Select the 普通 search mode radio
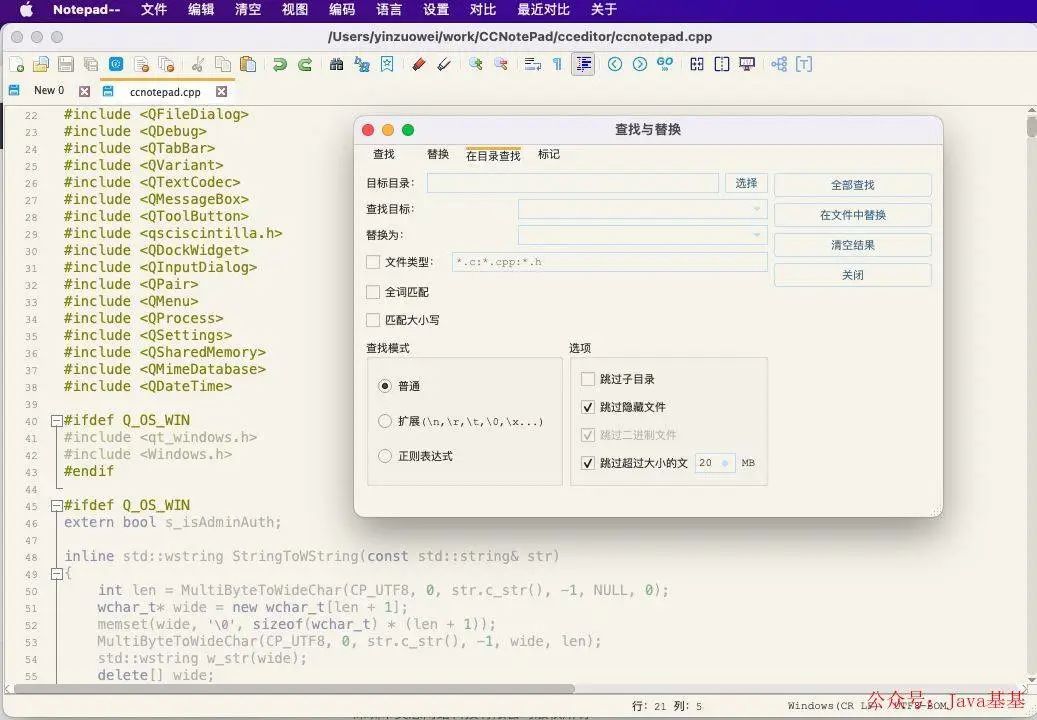The width and height of the screenshot is (1037, 720). [385, 386]
